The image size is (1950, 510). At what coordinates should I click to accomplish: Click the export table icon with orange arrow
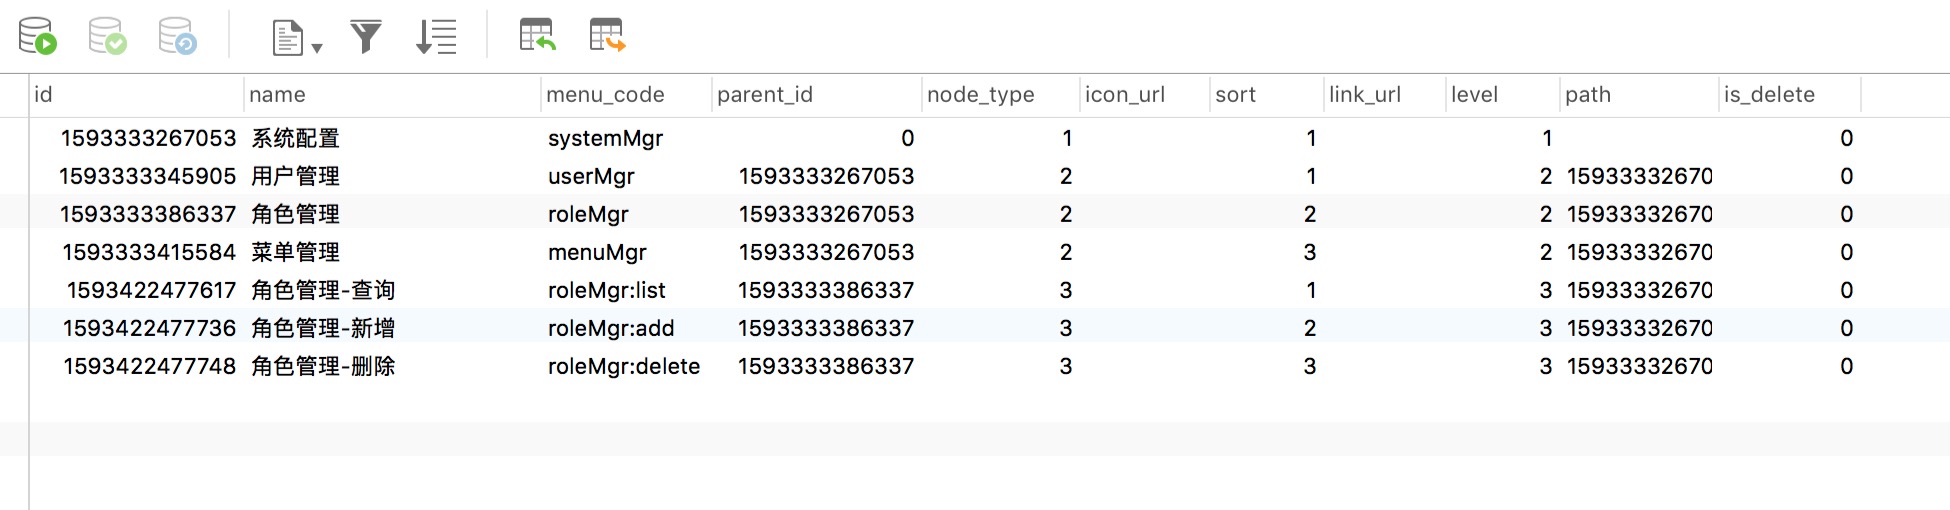[607, 35]
